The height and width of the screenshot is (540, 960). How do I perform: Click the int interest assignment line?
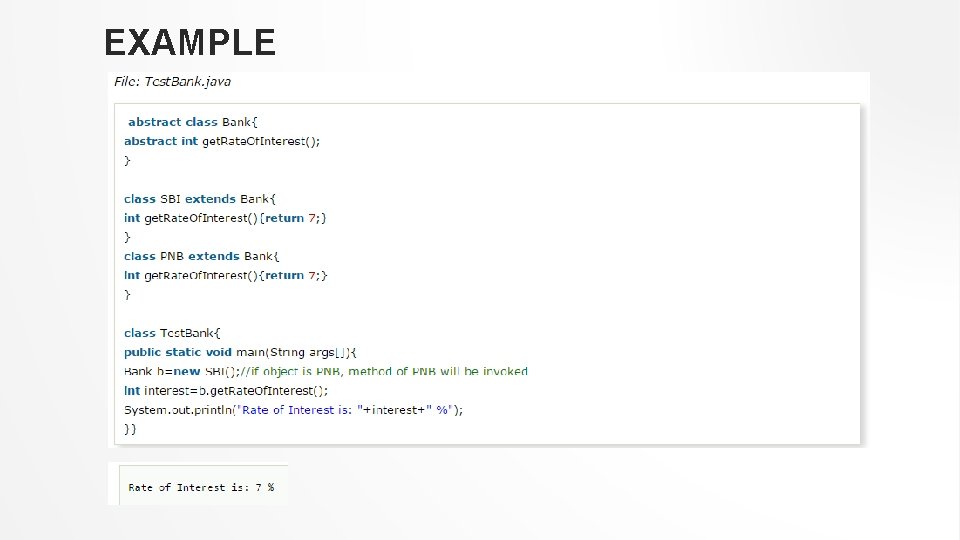click(x=226, y=391)
